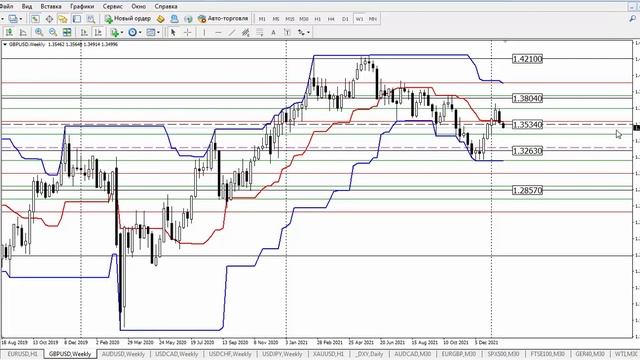Open the search magnifier in the toolbar
This screenshot has height=360, width=640.
coord(632,18)
